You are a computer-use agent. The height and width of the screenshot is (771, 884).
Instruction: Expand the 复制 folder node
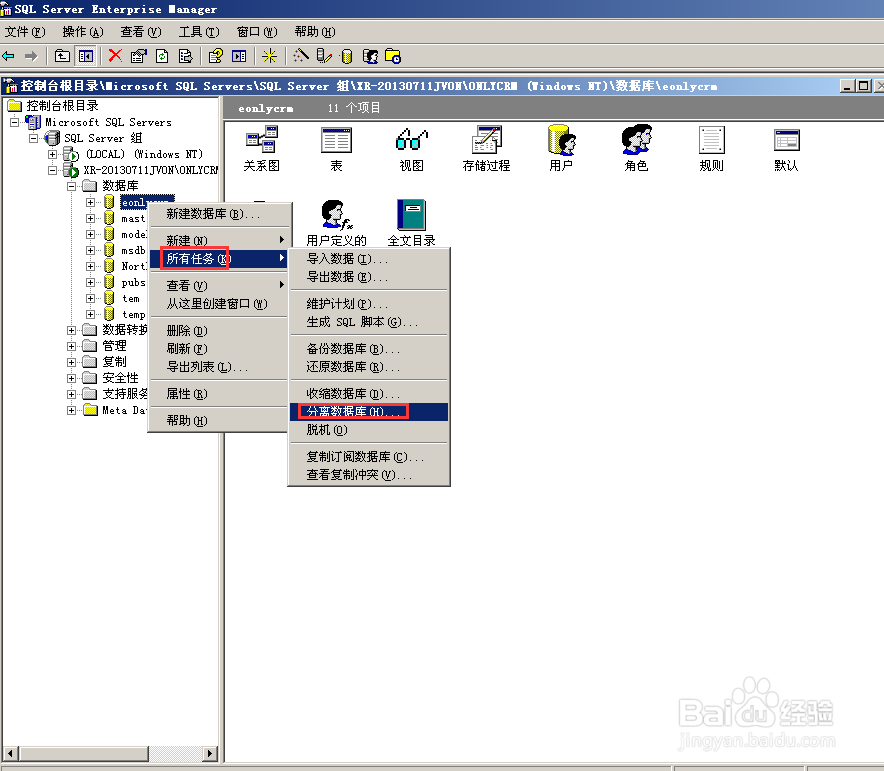click(x=72, y=362)
